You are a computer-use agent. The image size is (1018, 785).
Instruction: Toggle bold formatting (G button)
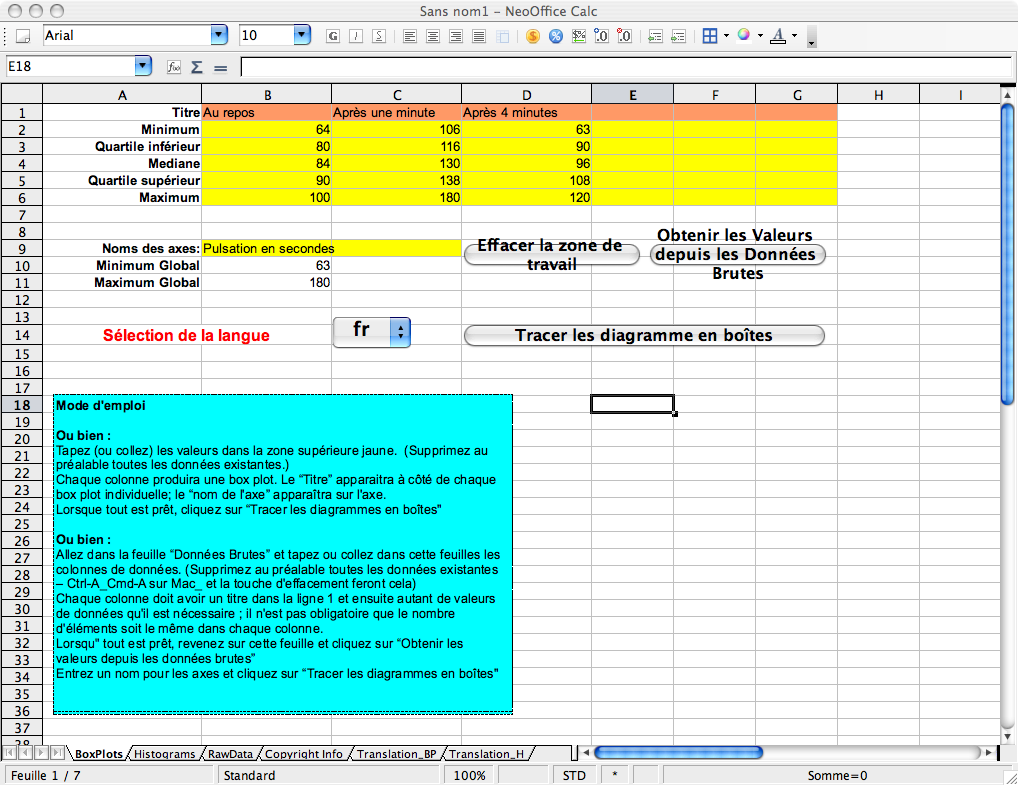click(x=333, y=36)
